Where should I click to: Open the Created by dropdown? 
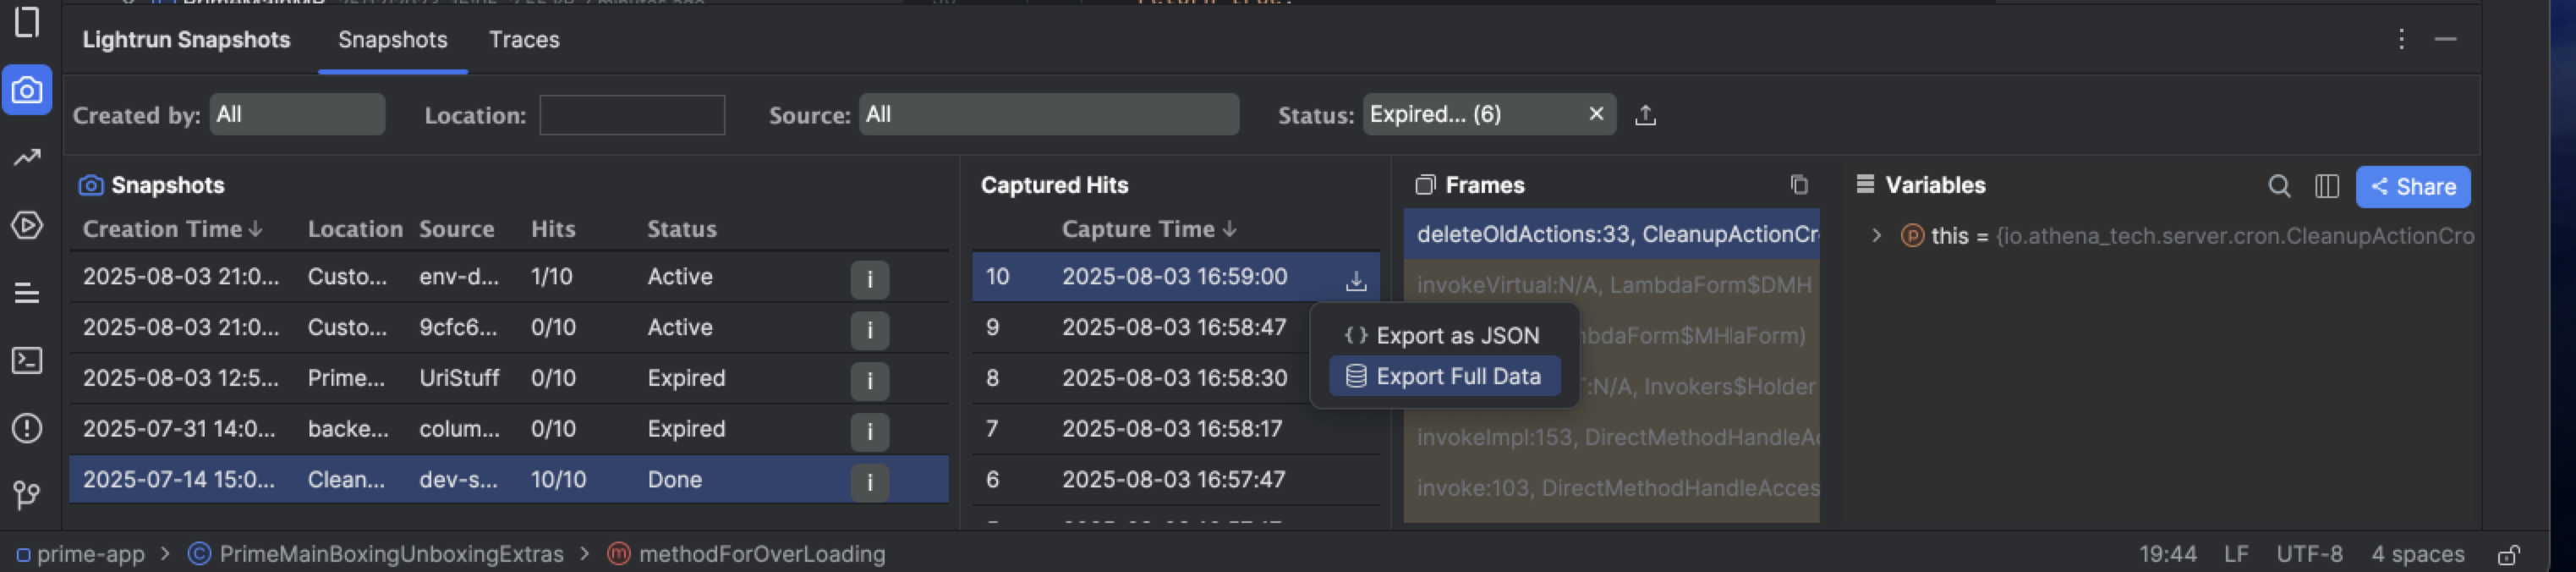click(296, 115)
